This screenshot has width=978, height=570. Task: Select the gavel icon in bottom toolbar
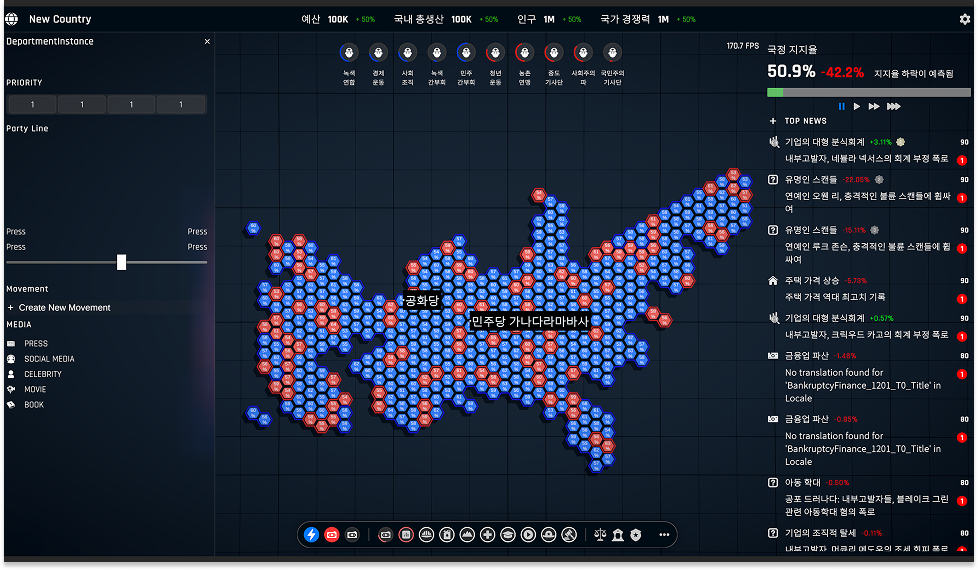pos(569,535)
